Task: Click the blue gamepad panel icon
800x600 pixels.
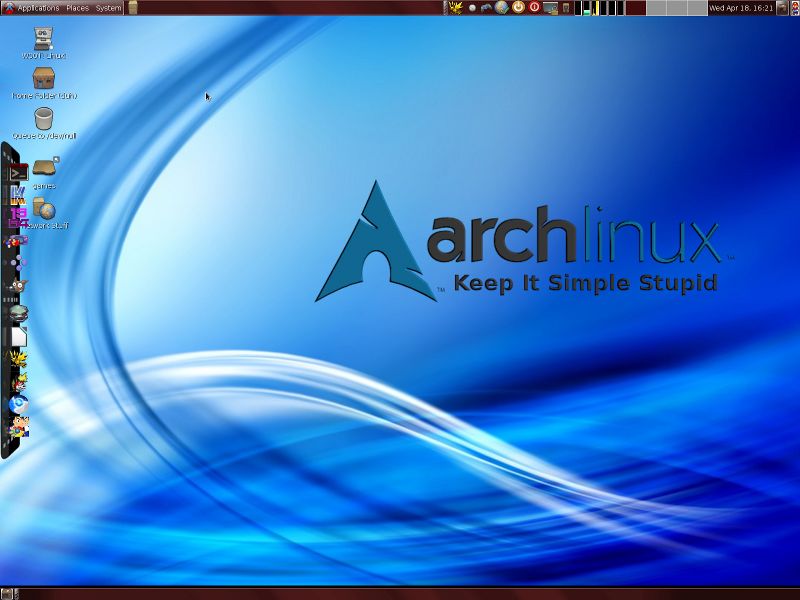Action: coord(486,8)
